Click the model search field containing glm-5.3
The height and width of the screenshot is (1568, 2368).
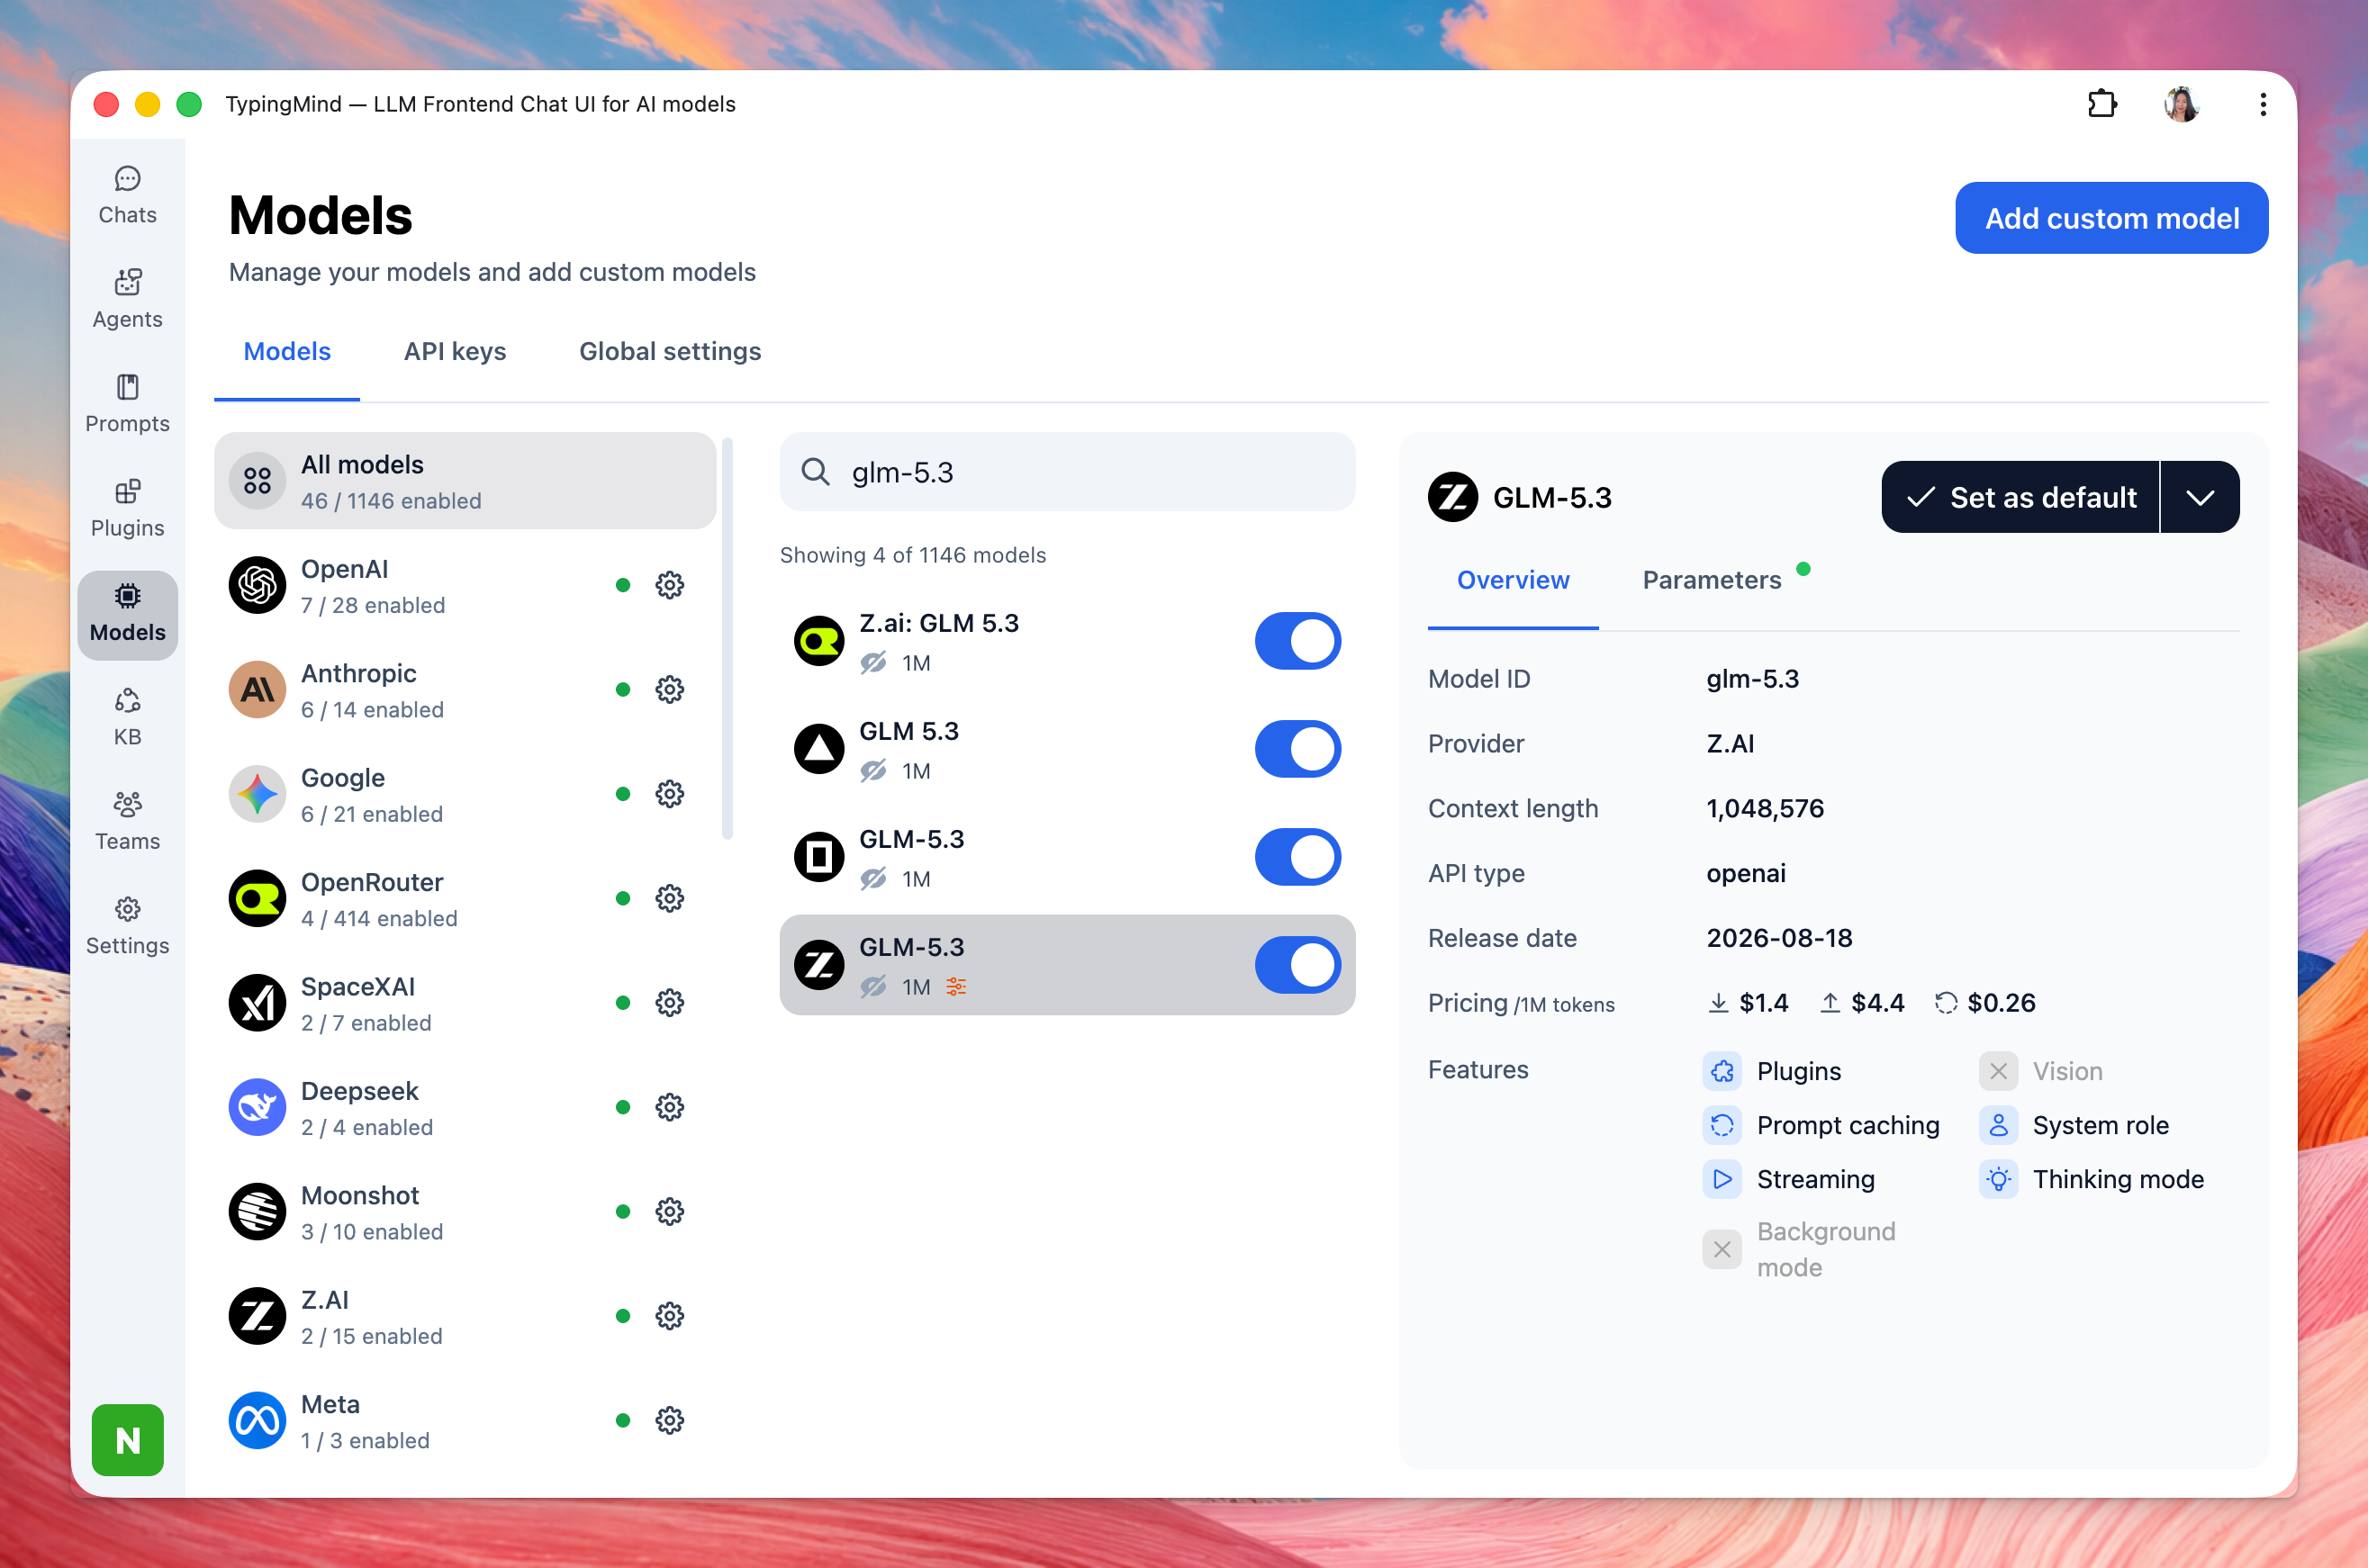click(x=1067, y=472)
